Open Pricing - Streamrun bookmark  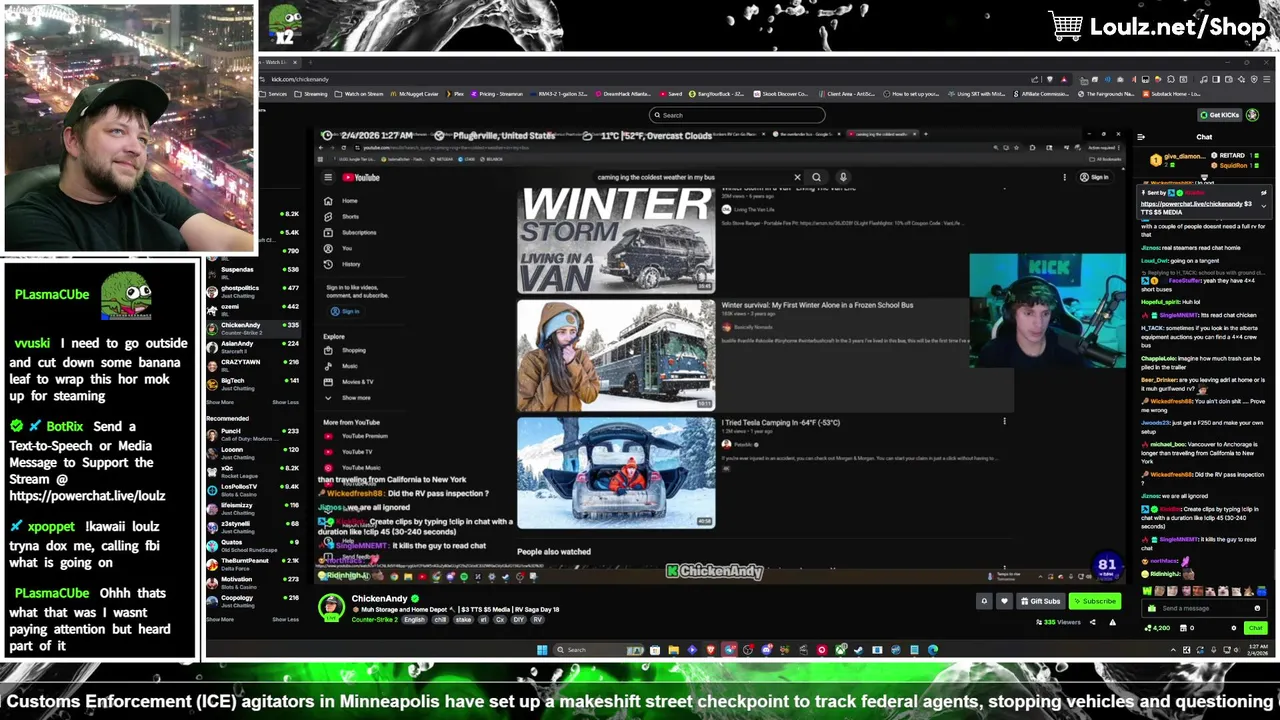(x=497, y=94)
